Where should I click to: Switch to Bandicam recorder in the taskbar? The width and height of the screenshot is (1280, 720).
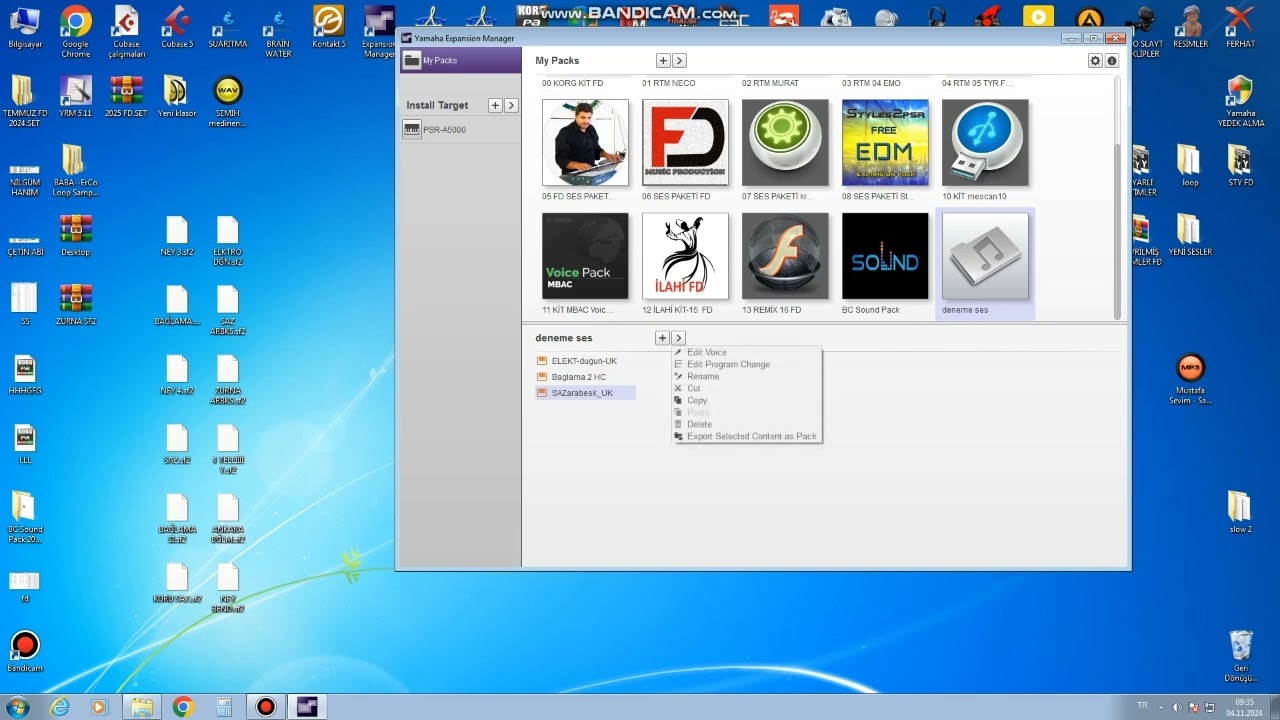[x=265, y=707]
